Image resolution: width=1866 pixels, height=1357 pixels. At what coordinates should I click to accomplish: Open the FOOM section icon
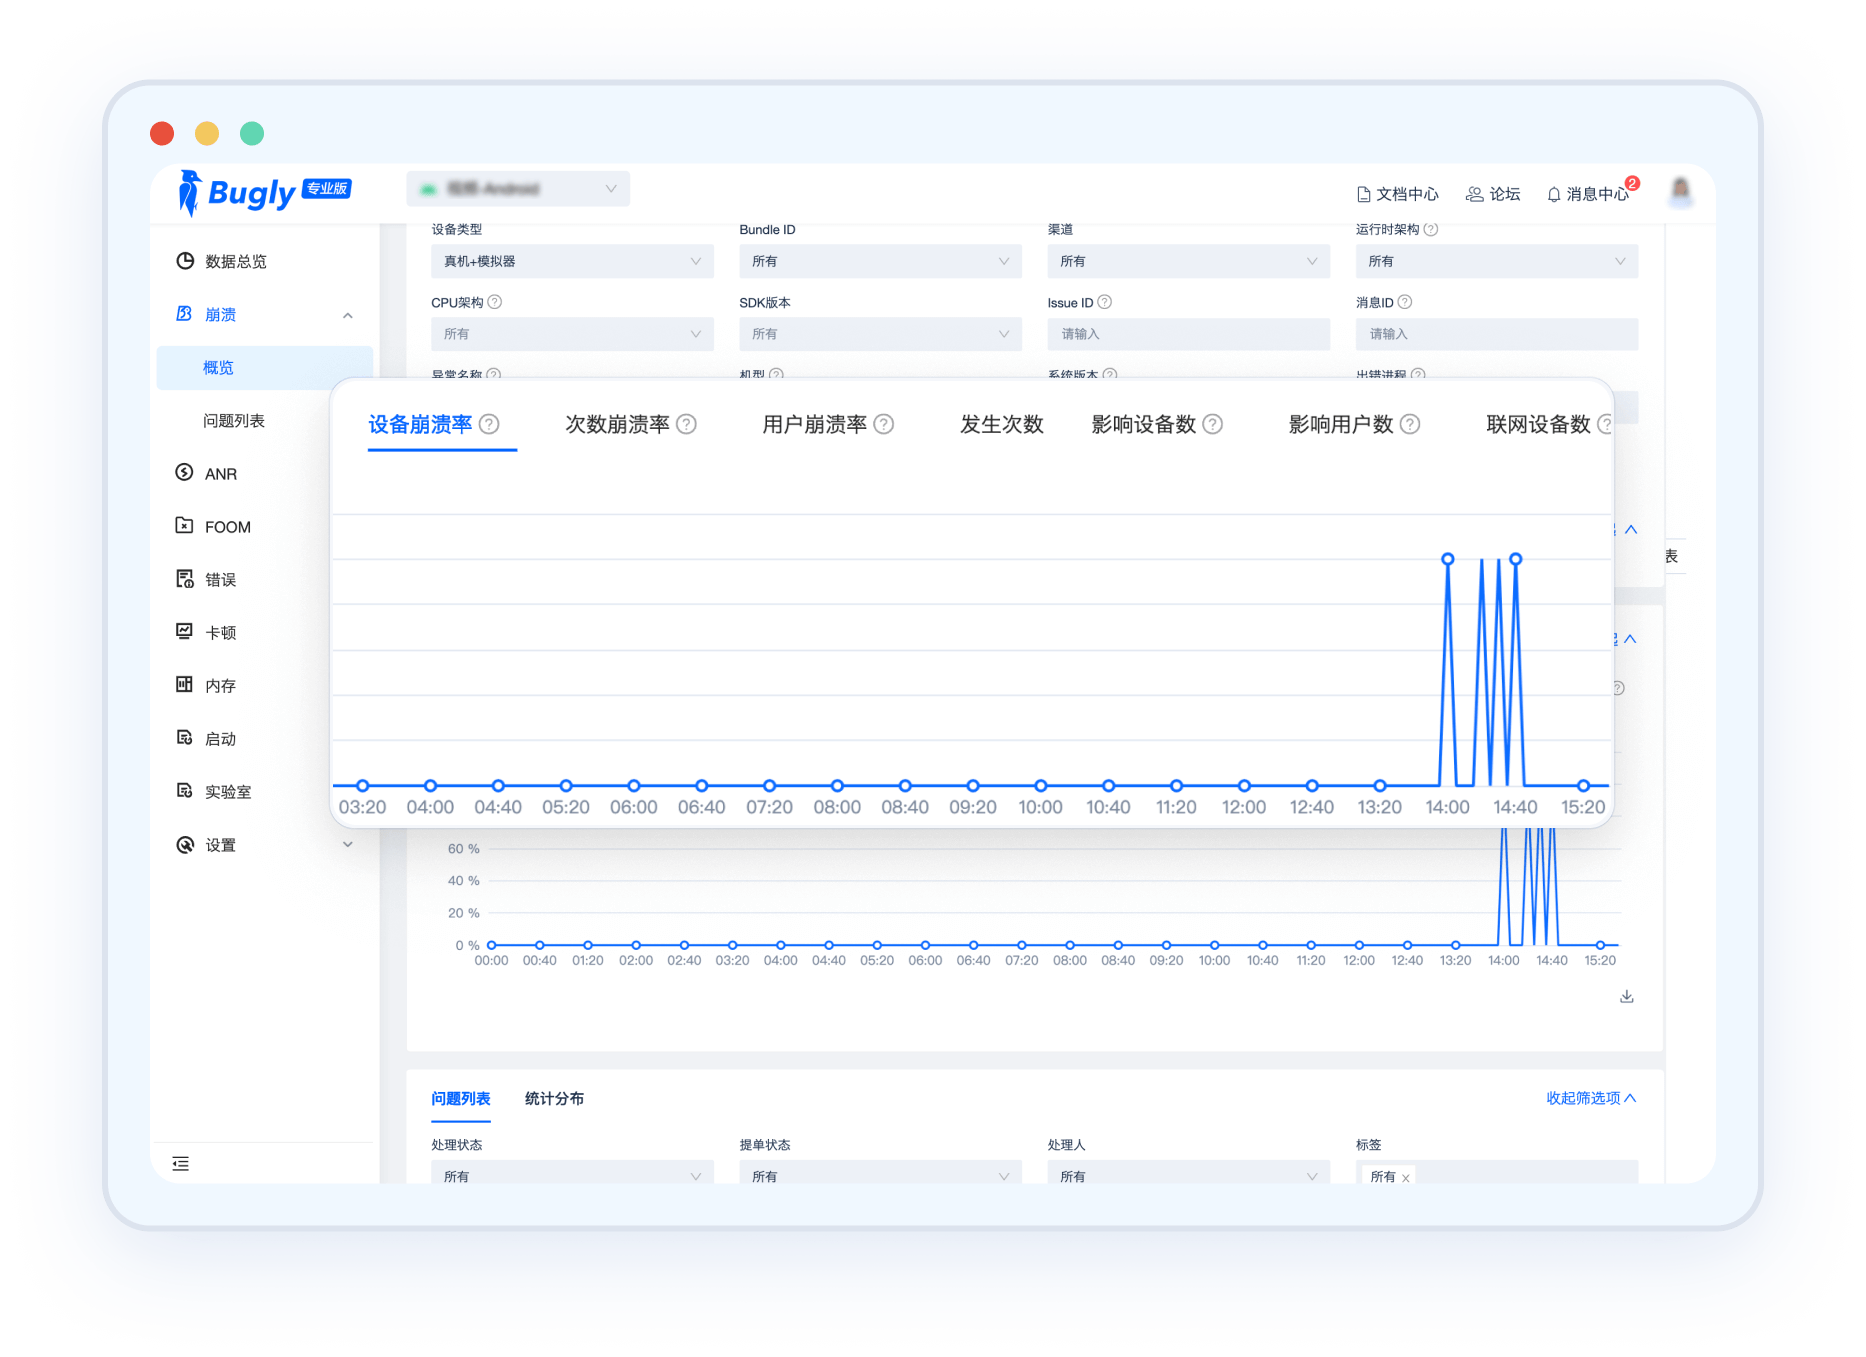pos(184,526)
